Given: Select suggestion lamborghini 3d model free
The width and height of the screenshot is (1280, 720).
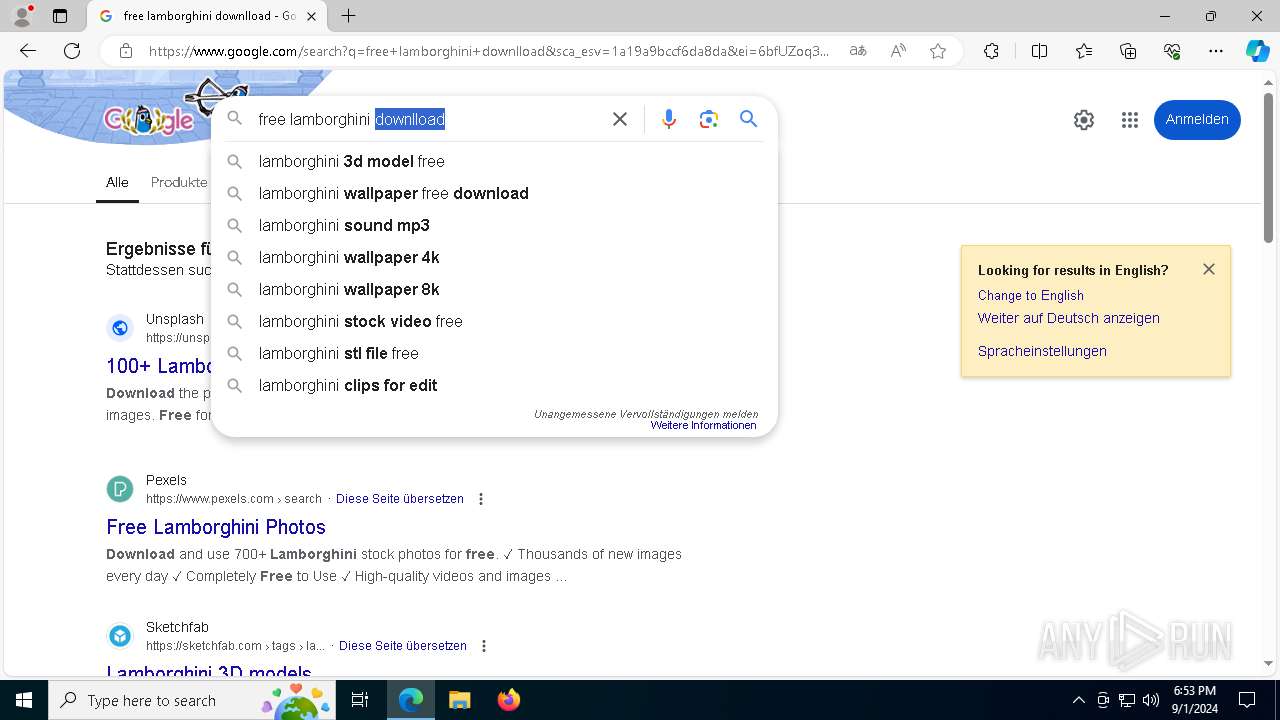Looking at the screenshot, I should (x=494, y=161).
